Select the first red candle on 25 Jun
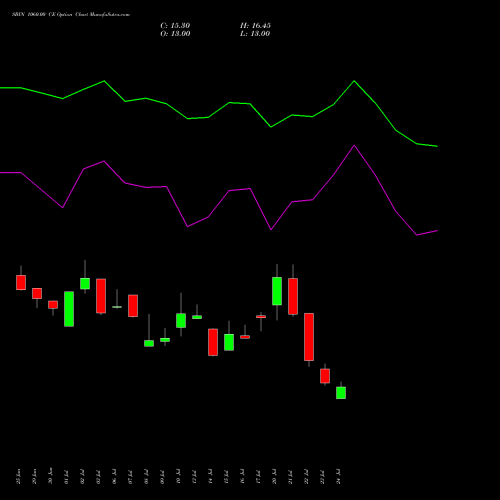 pos(21,282)
